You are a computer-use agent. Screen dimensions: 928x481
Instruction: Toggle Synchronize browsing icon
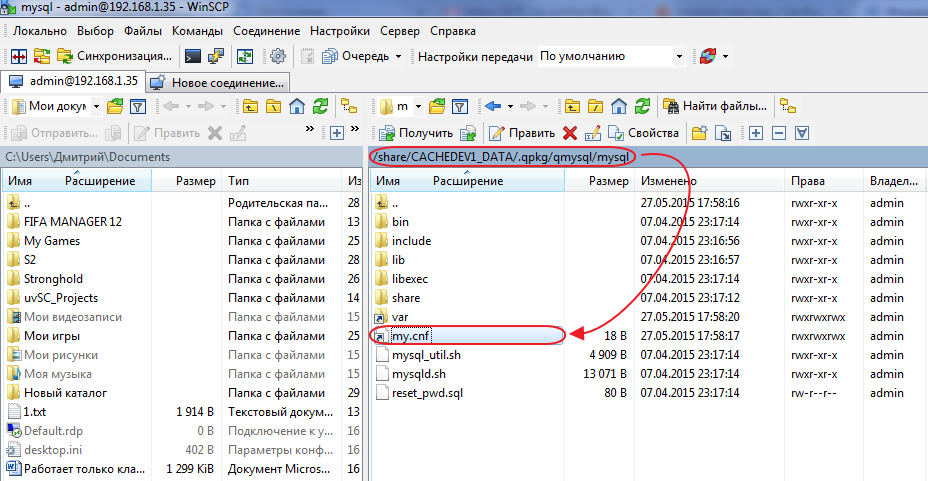point(245,56)
